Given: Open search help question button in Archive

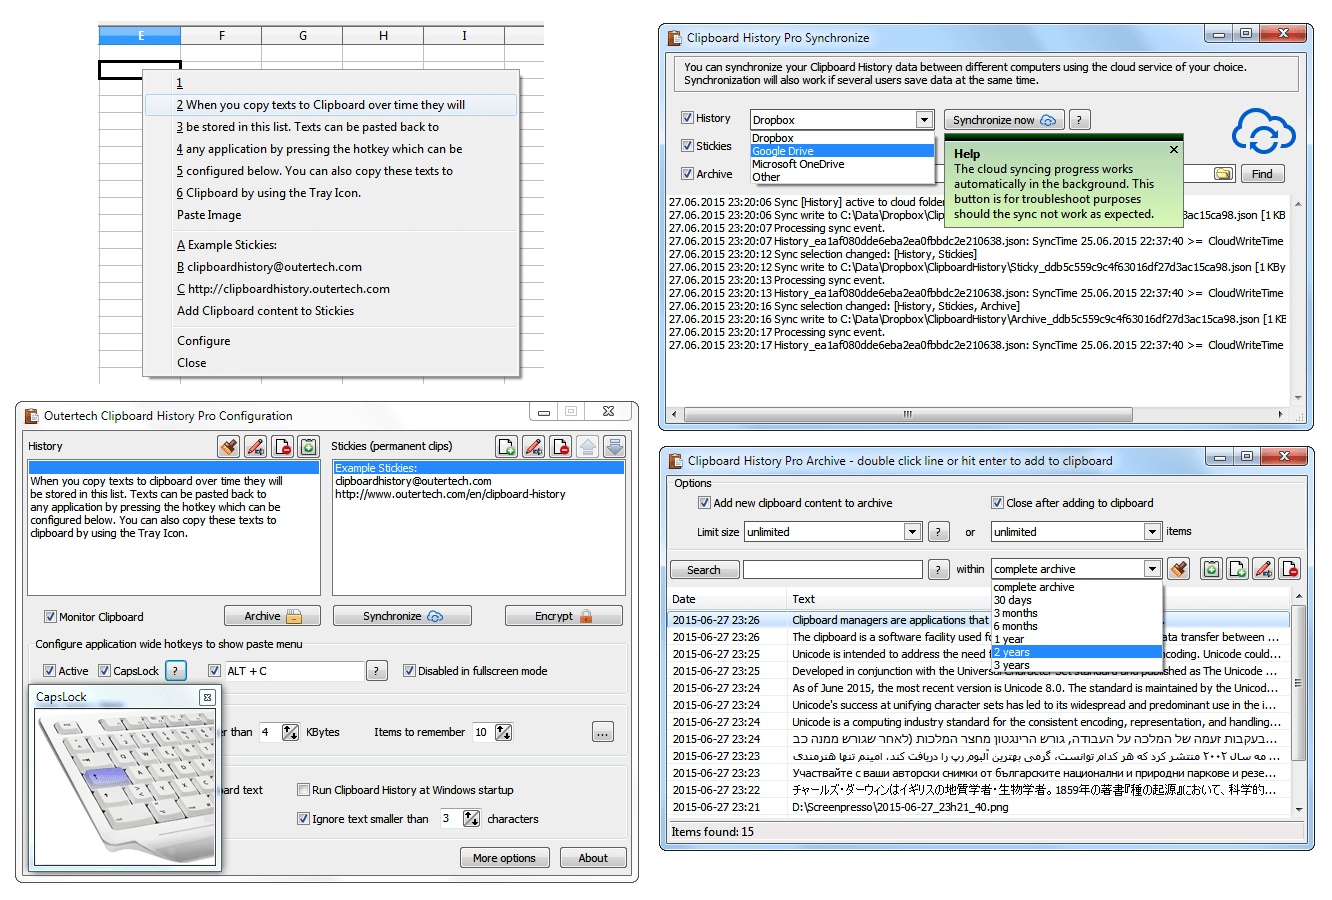Looking at the screenshot, I should point(939,569).
